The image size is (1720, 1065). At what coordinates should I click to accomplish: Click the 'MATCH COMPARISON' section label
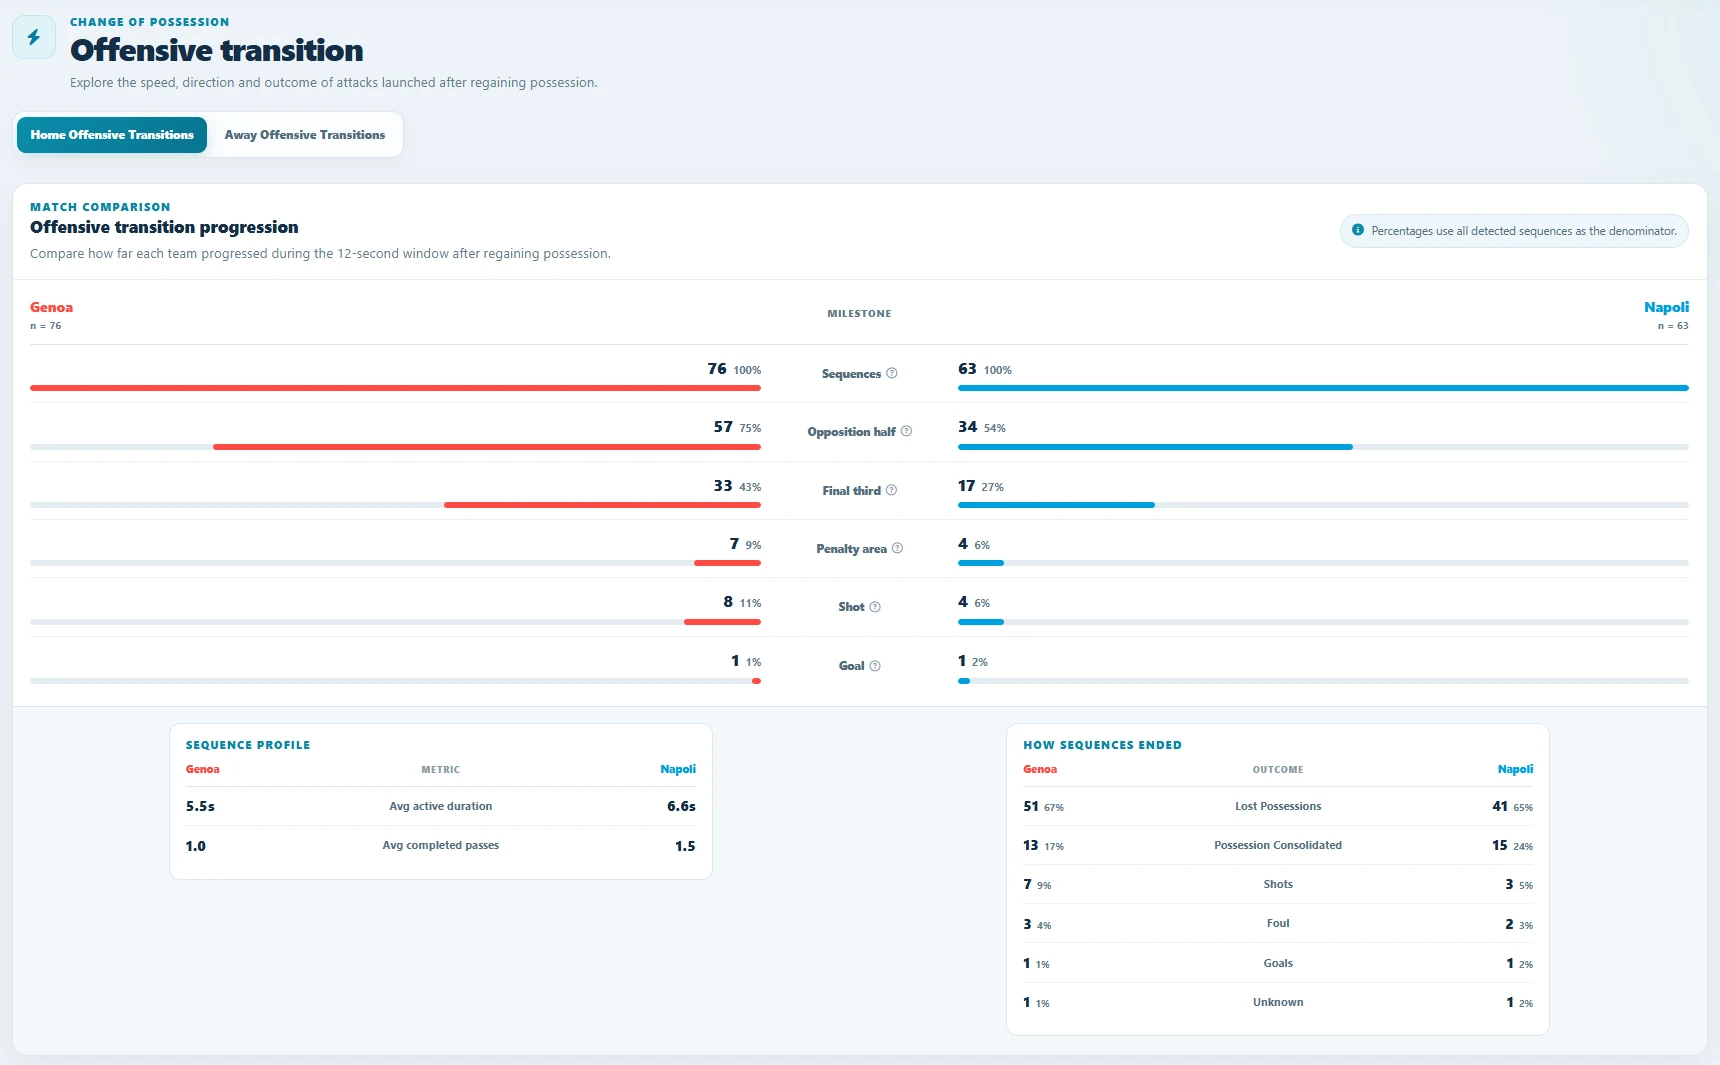click(100, 207)
